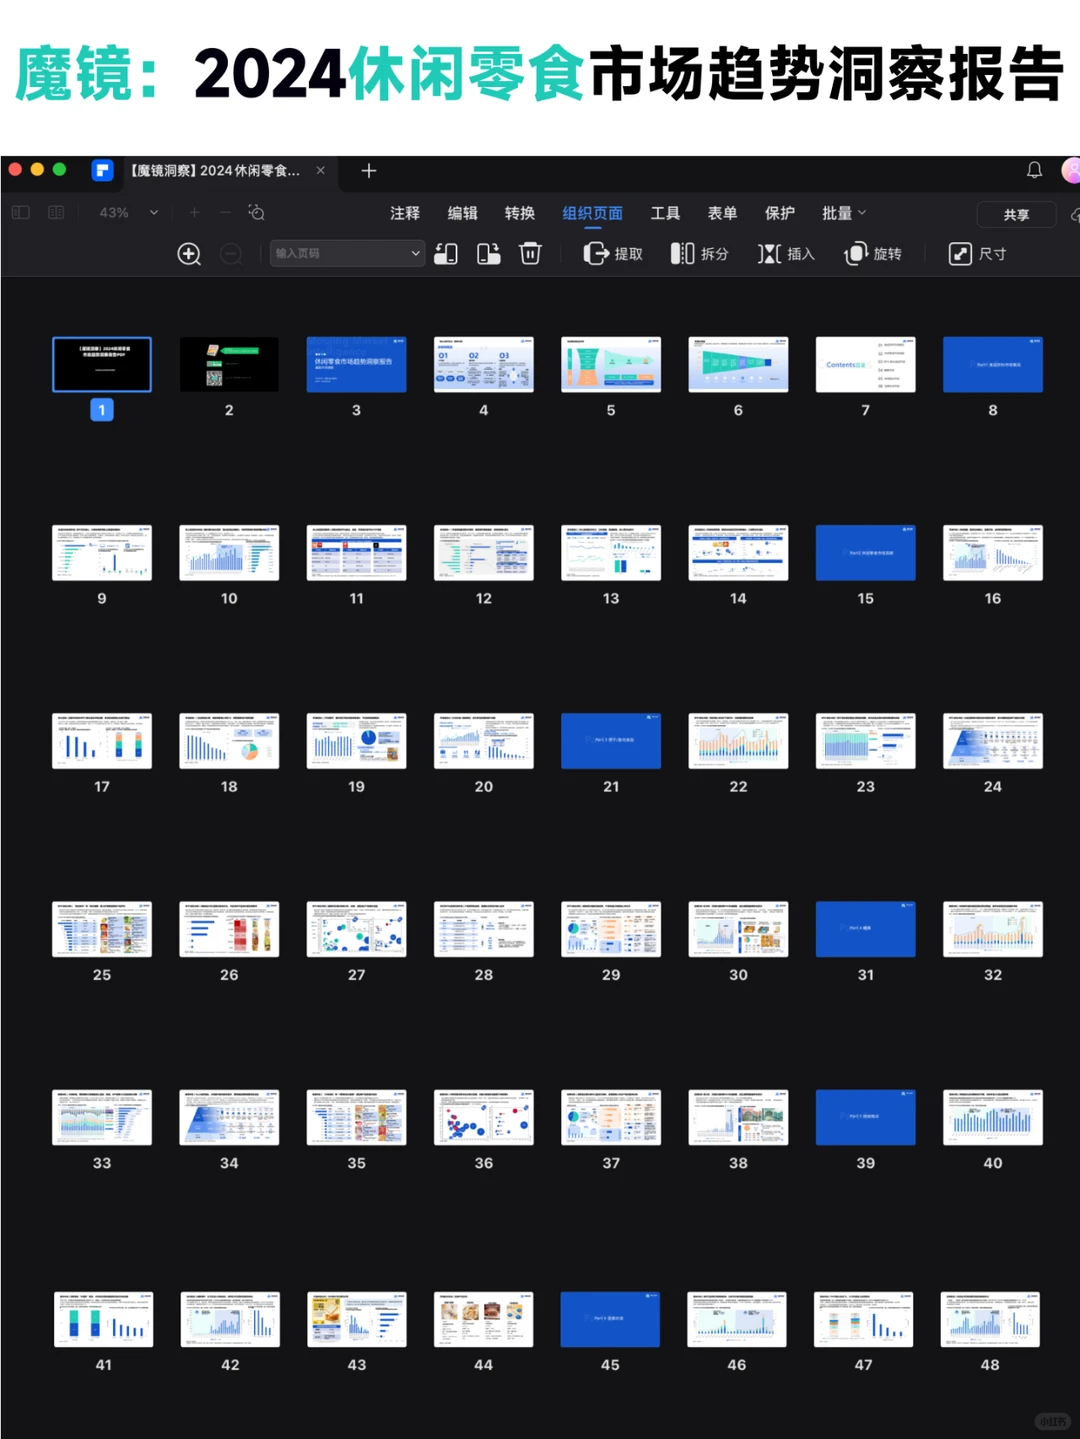The image size is (1080, 1439).
Task: Click the 提取 extract pages button
Action: pos(613,254)
